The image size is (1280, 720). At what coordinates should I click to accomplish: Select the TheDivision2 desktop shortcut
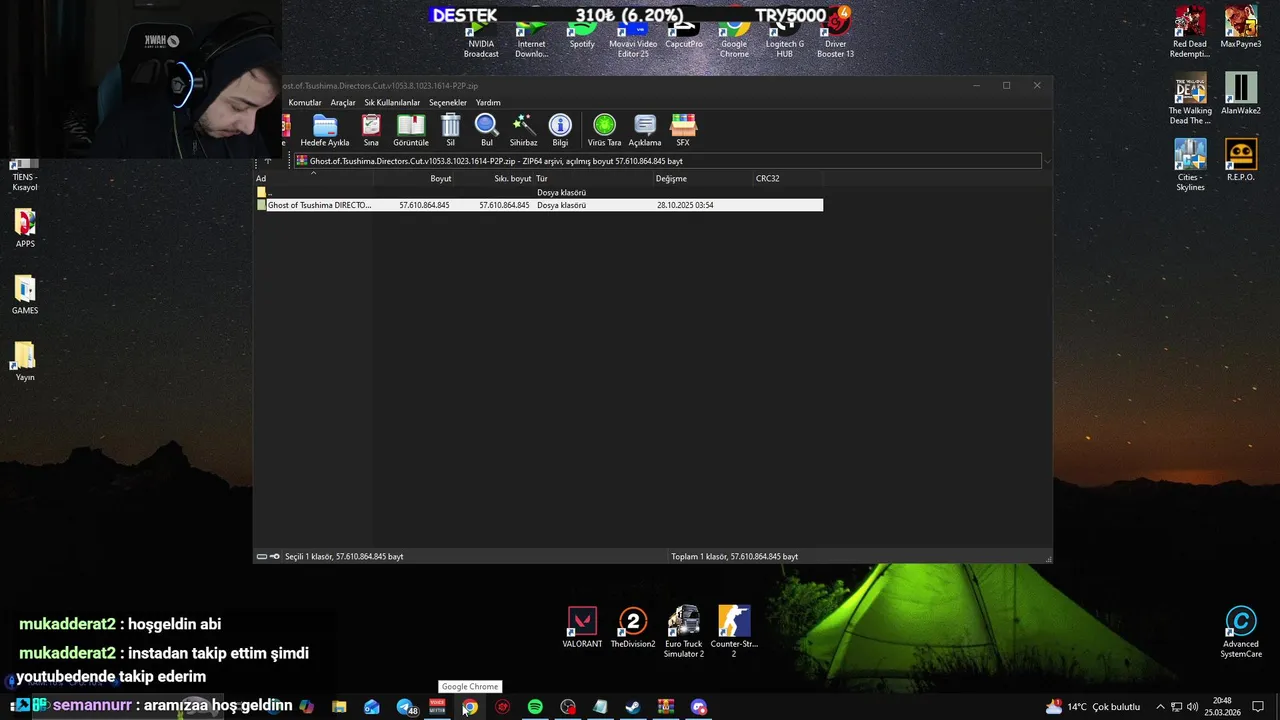633,628
